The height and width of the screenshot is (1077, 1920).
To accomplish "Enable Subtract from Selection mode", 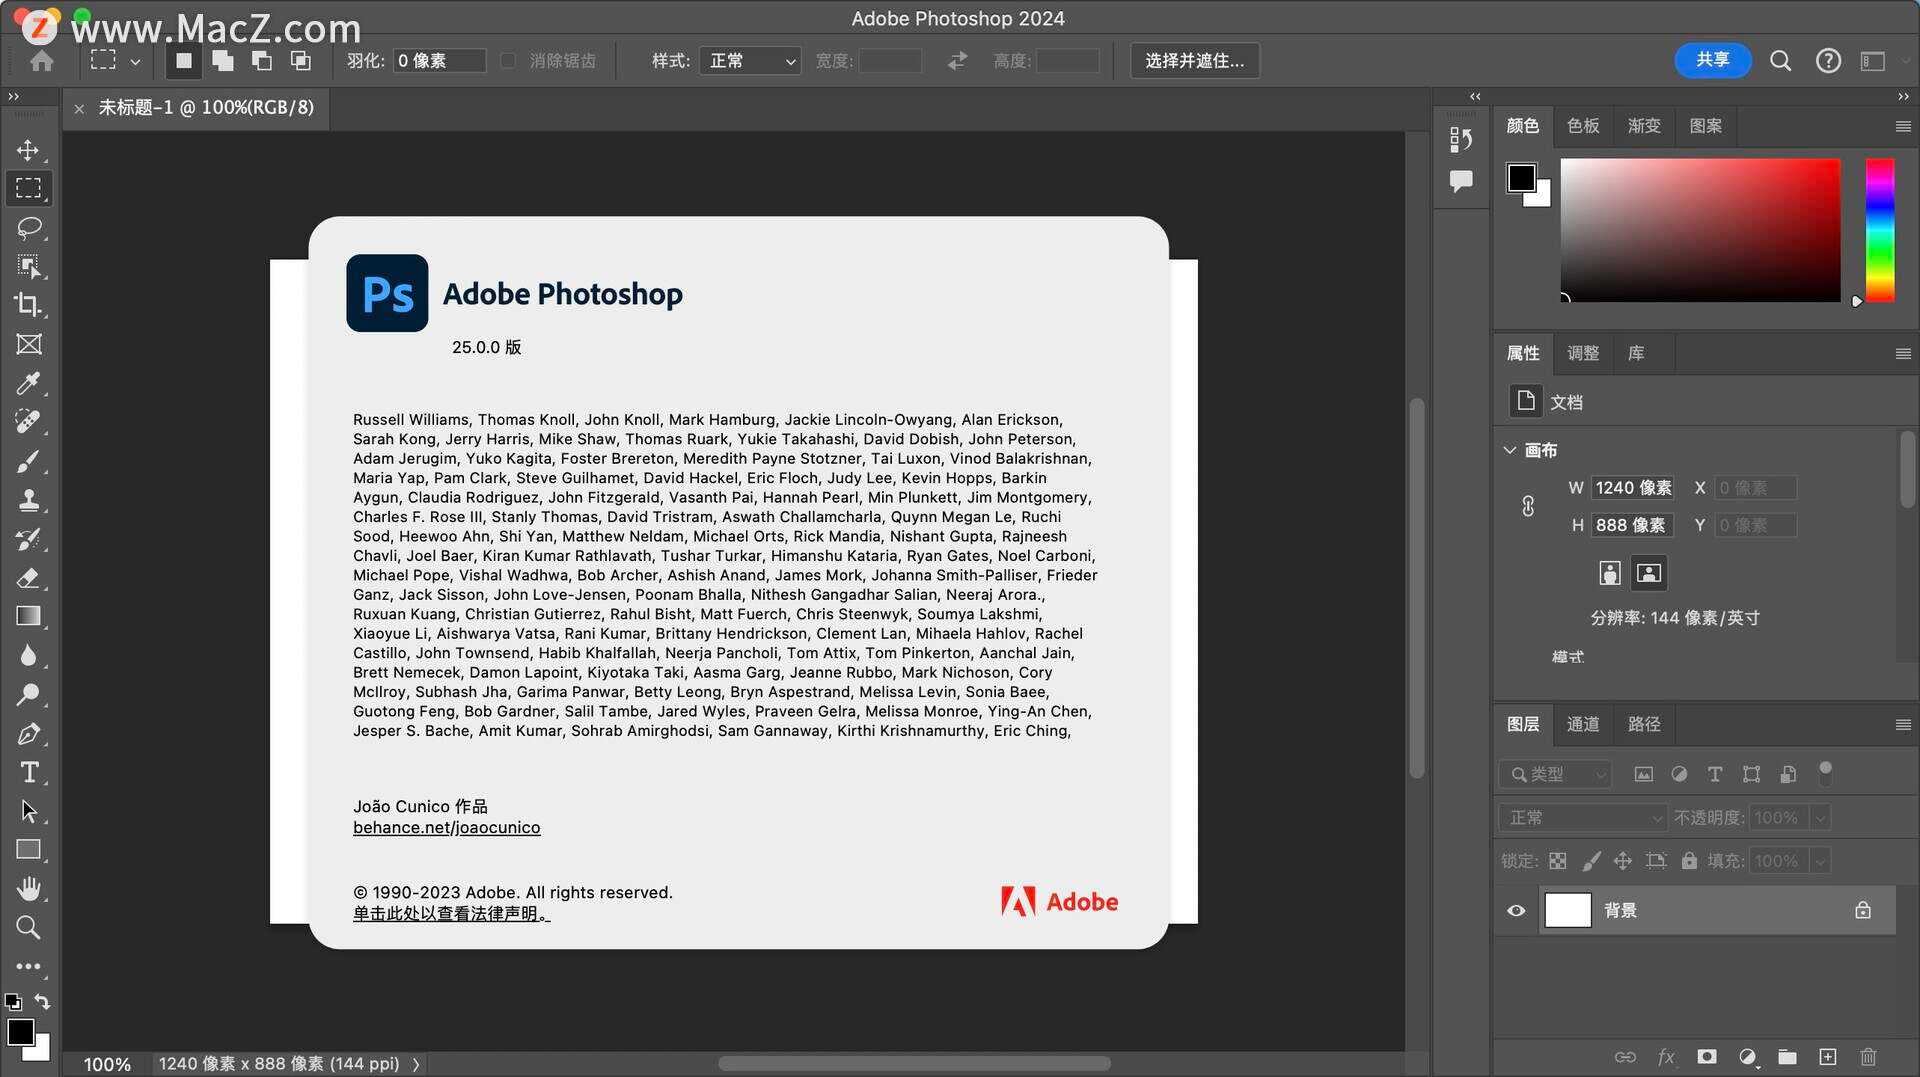I will click(x=261, y=61).
